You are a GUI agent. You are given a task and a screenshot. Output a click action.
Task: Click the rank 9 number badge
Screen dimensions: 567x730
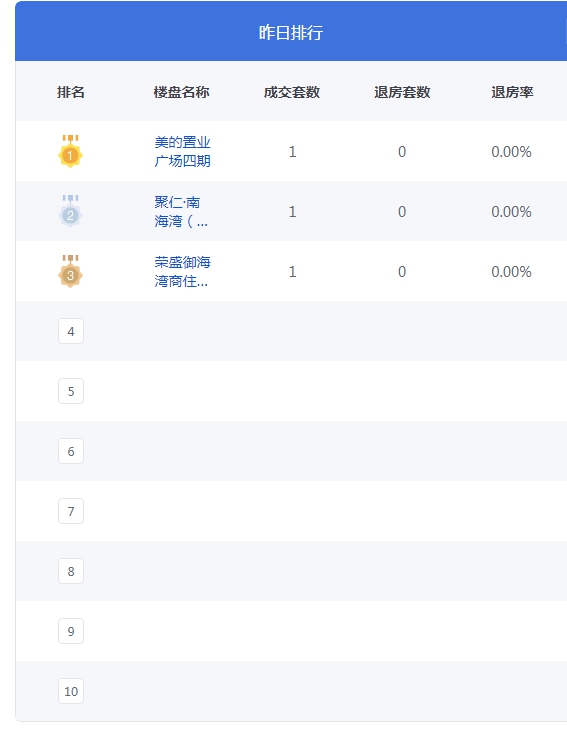point(71,631)
